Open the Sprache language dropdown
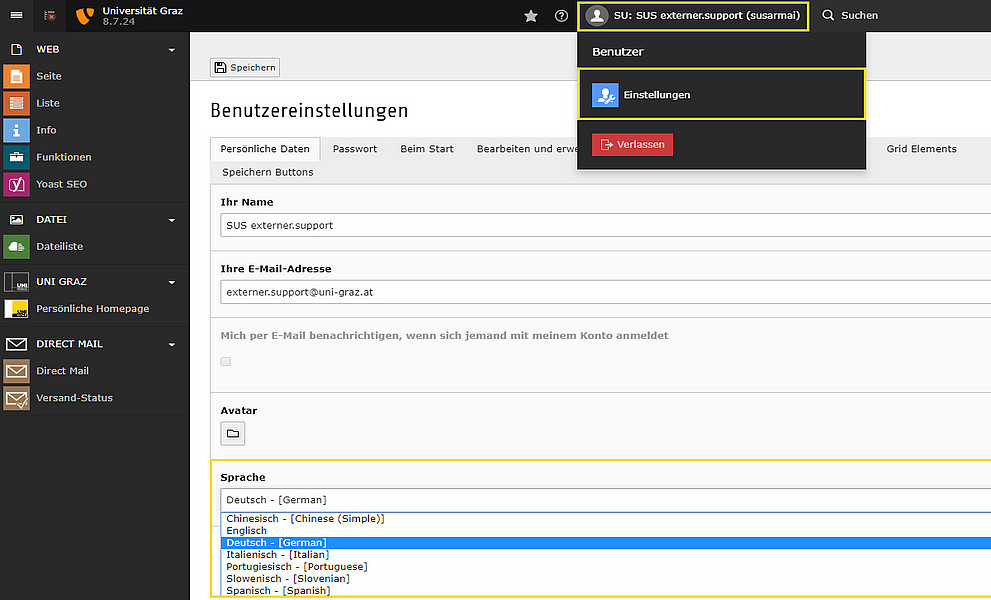Viewport: 991px width, 600px height. [x=605, y=500]
